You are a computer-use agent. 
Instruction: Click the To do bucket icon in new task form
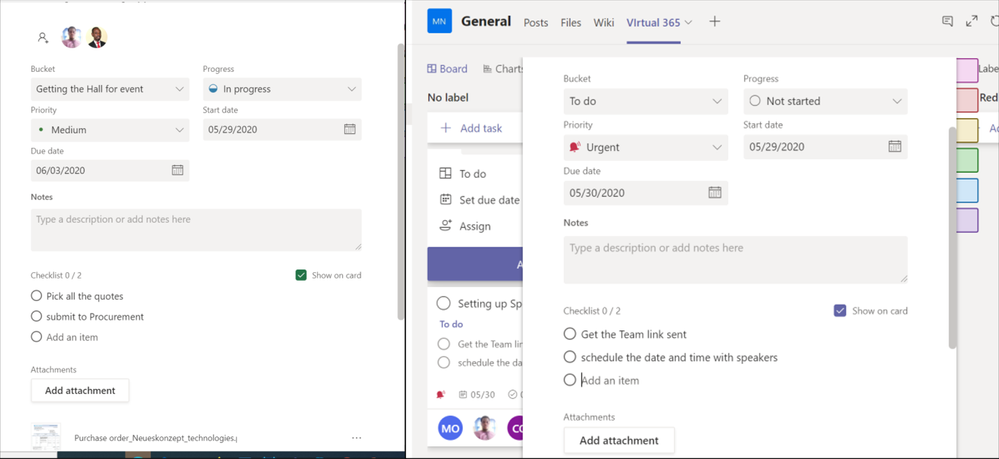tap(445, 173)
